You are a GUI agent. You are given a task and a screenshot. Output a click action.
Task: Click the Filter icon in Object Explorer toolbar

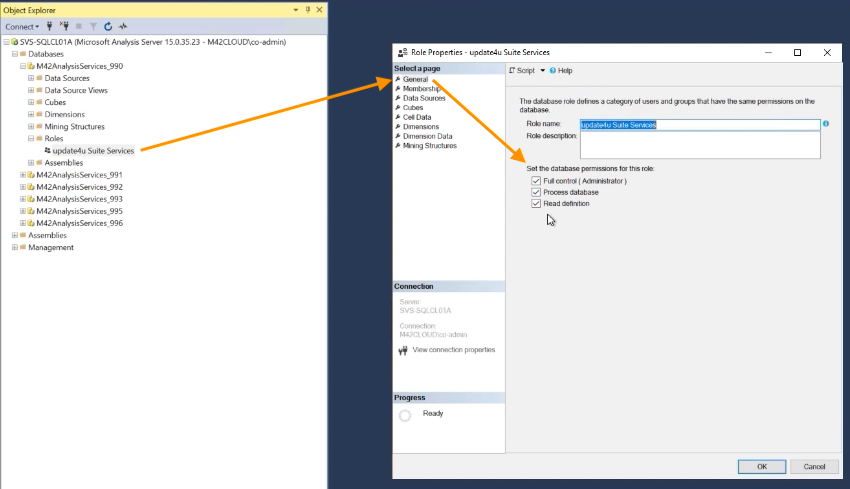tap(94, 26)
